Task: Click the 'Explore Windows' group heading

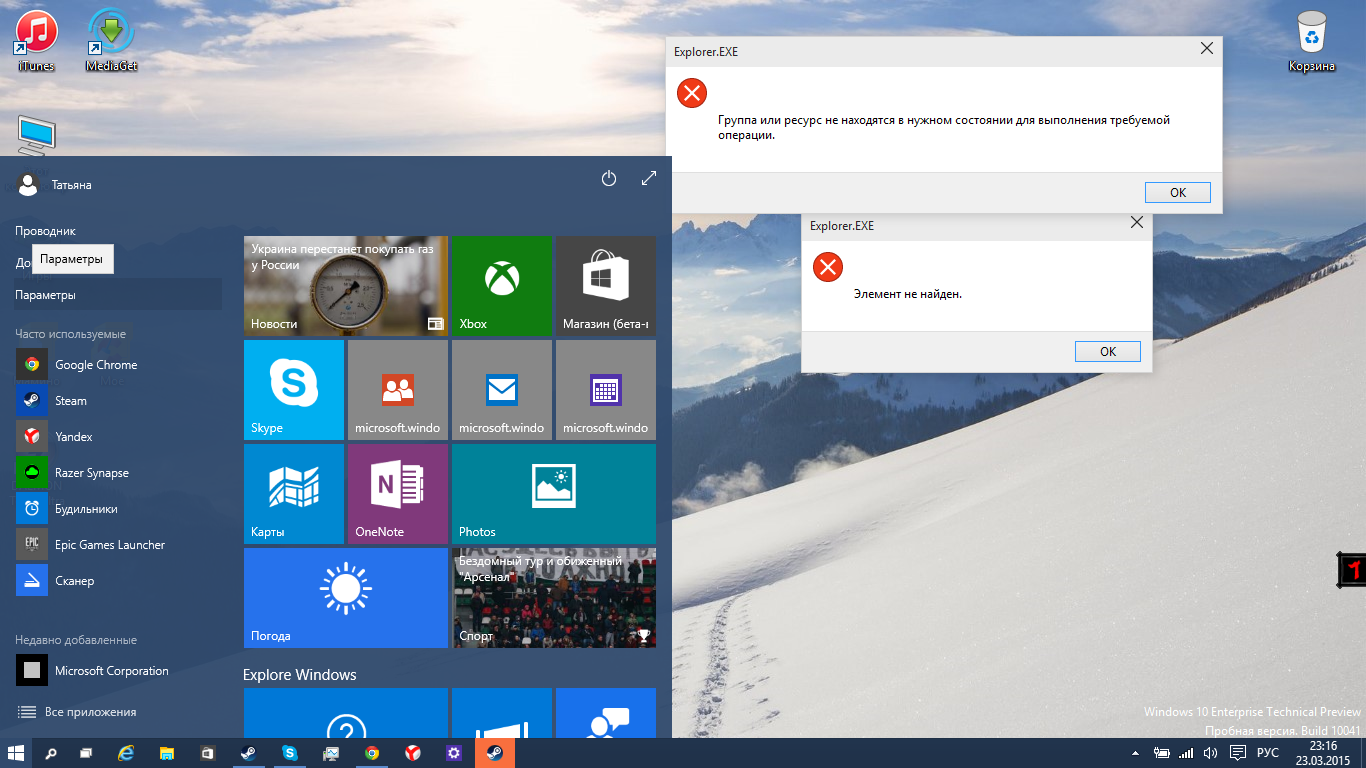Action: pos(300,675)
